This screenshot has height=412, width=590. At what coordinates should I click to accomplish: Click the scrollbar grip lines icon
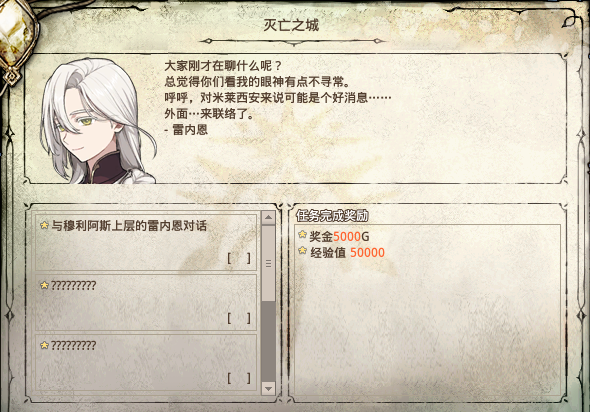[268, 263]
